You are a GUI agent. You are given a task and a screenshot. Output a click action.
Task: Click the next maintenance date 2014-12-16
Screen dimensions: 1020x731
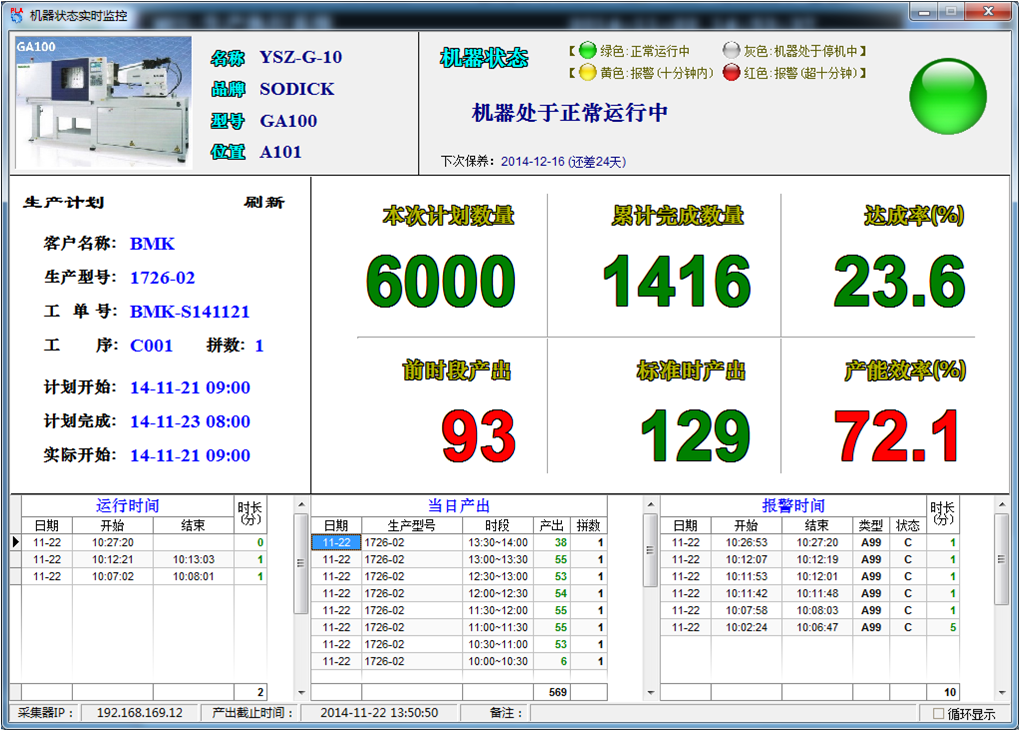tap(533, 161)
